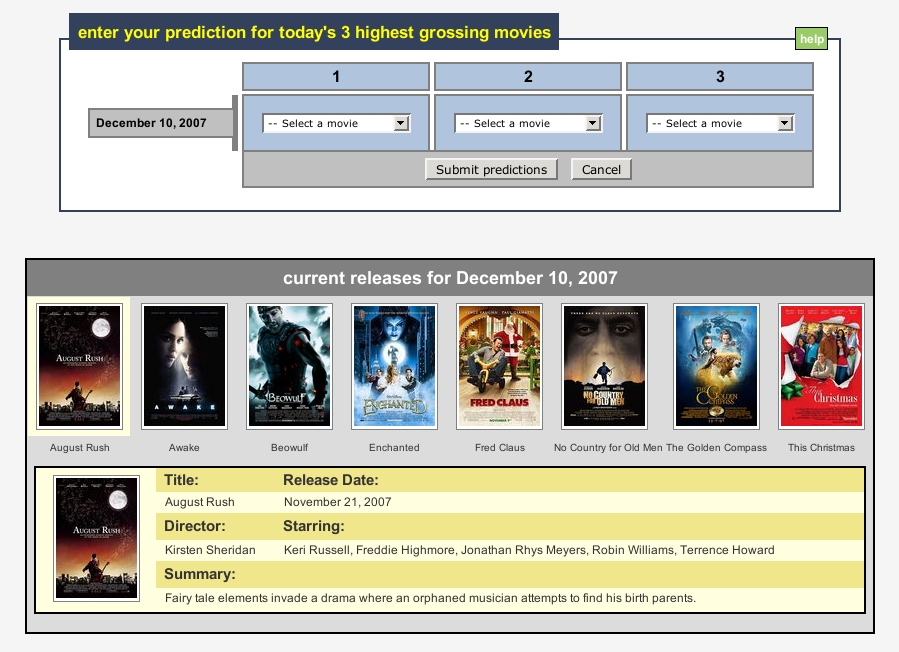This screenshot has height=652, width=899.
Task: Click the Cancel button
Action: pyautogui.click(x=601, y=170)
